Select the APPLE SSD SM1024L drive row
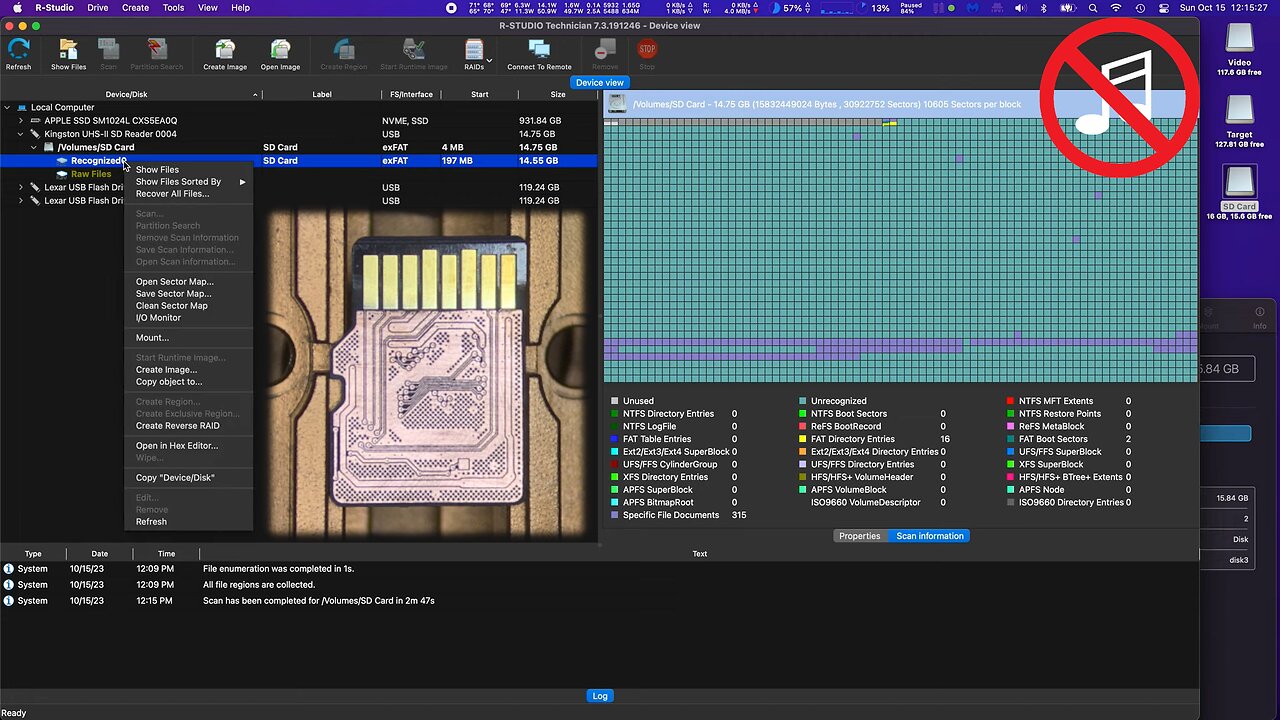The height and width of the screenshot is (720, 1280). [300, 121]
